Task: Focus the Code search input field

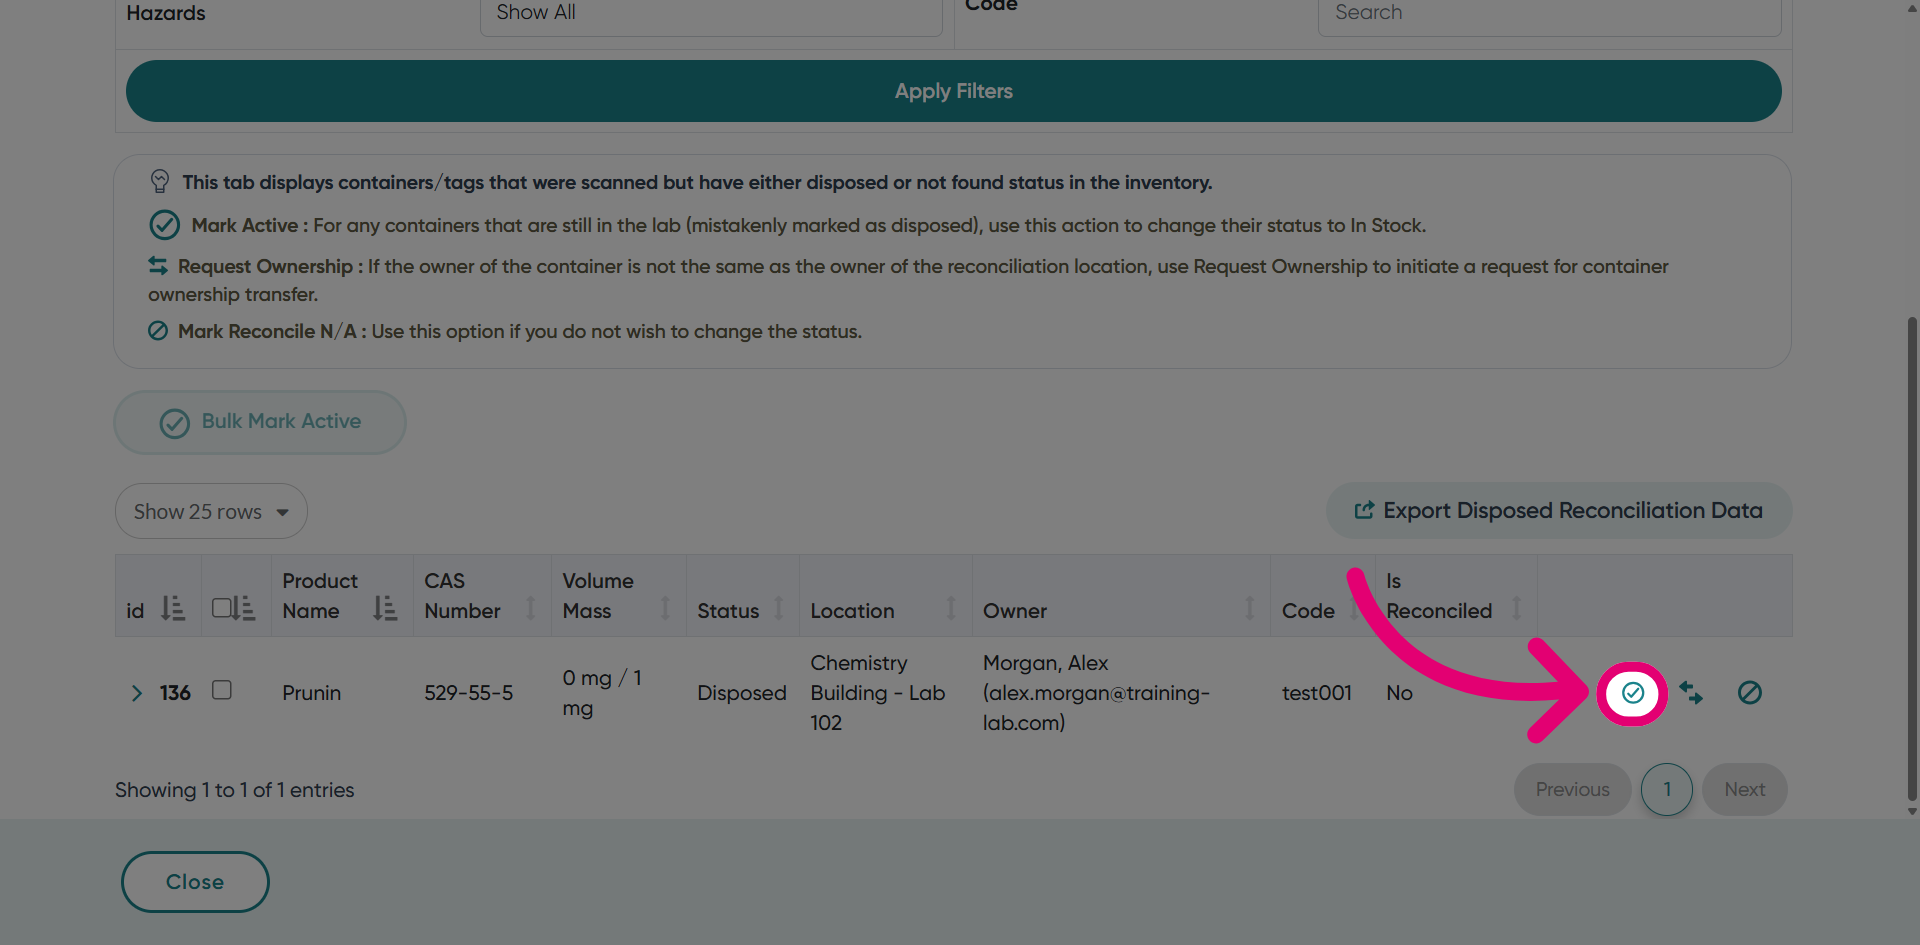Action: (1549, 14)
